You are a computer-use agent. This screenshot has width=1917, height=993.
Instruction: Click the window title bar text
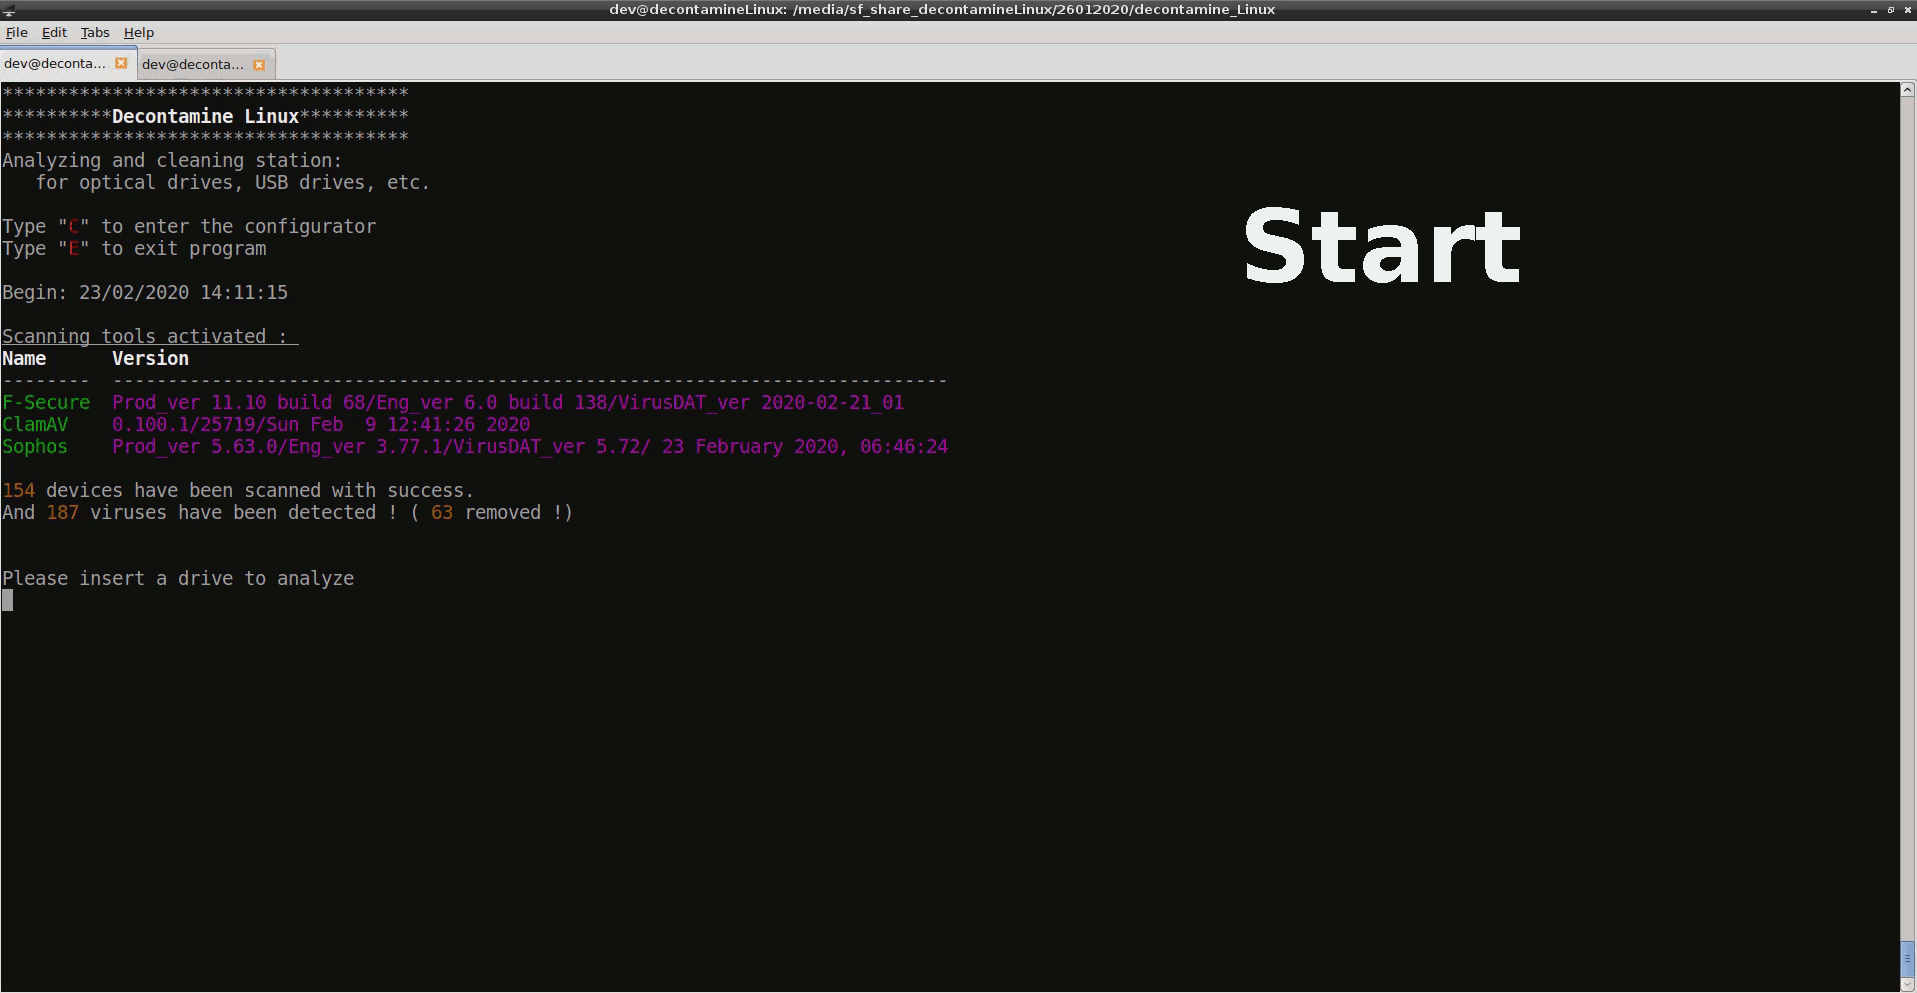click(941, 10)
